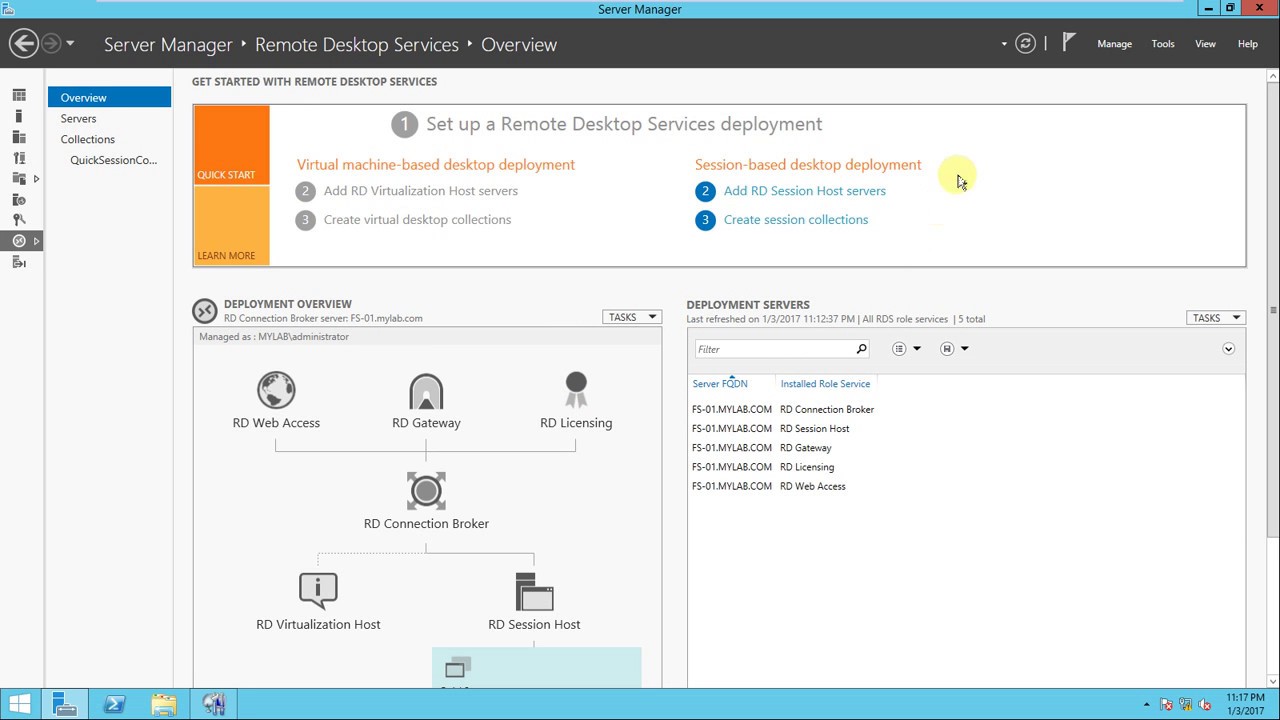Viewport: 1280px width, 720px height.
Task: Open the Manage menu
Action: pos(1114,44)
